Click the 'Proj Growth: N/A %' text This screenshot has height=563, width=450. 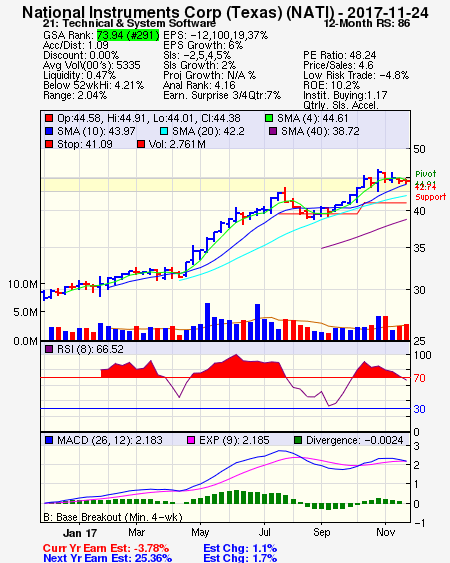[x=209, y=75]
